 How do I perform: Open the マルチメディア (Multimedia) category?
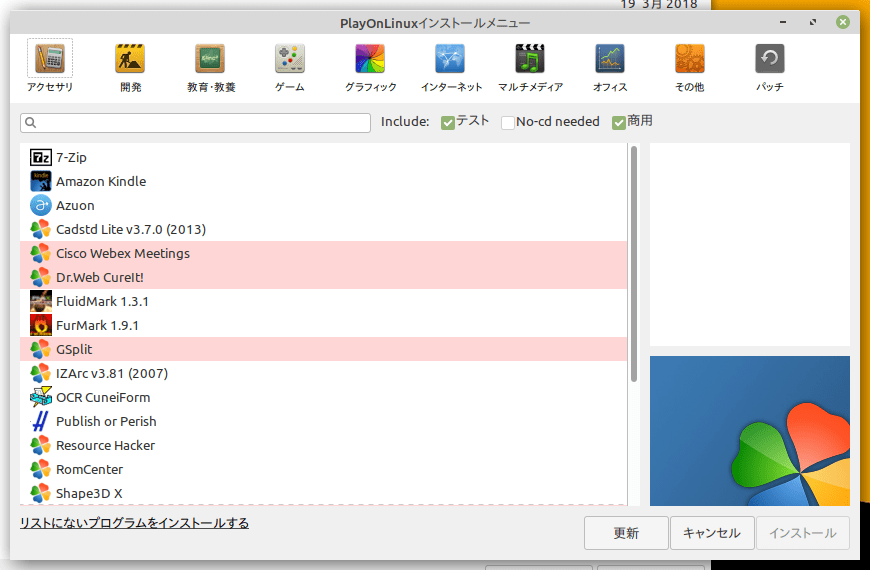tap(530, 66)
